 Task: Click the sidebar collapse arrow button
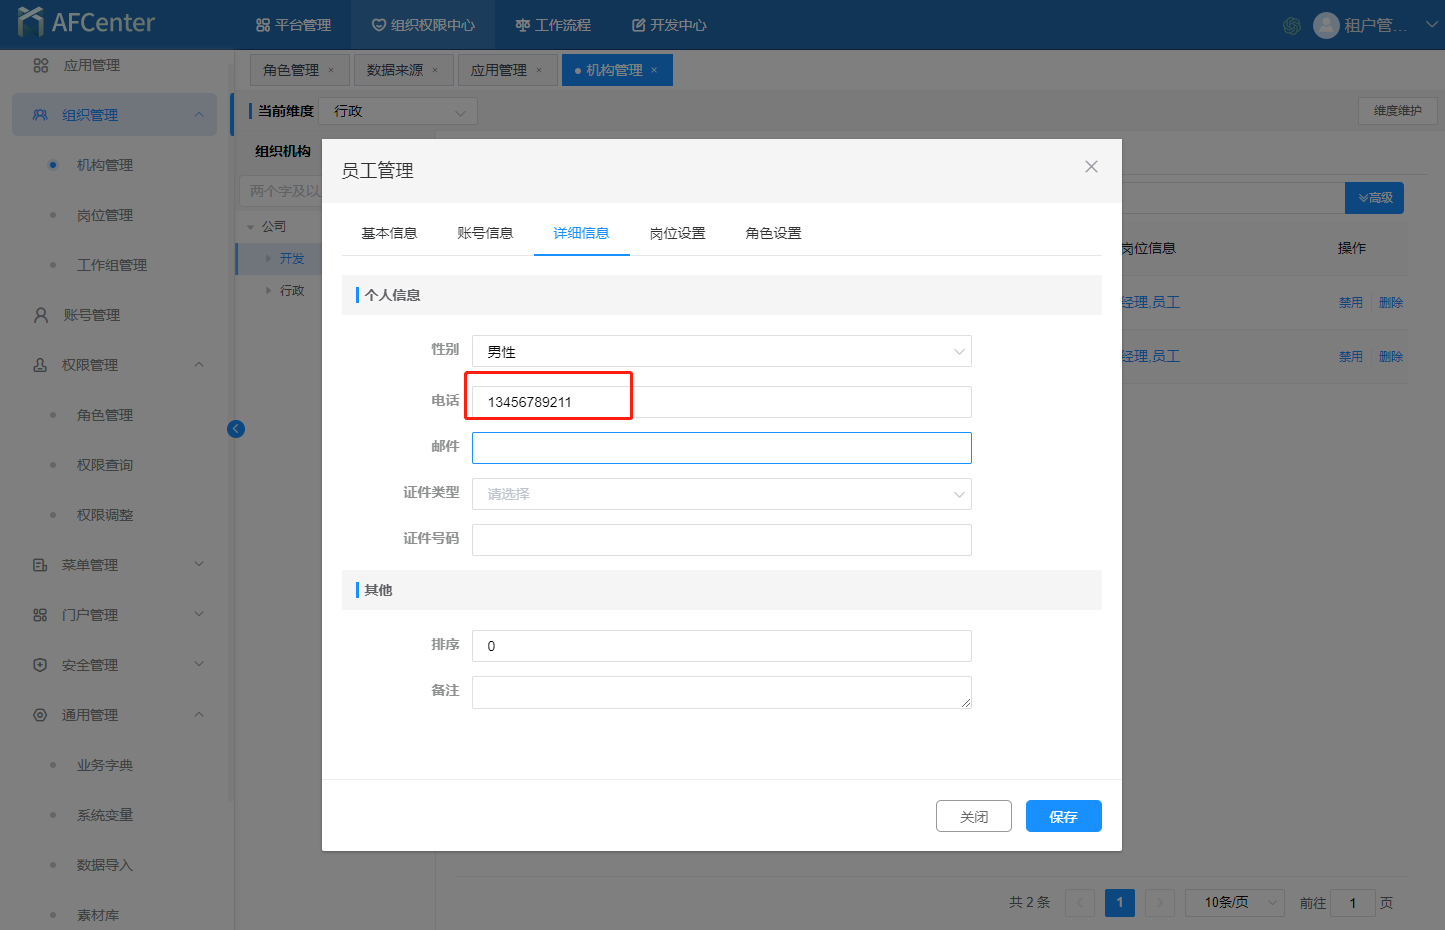236,429
